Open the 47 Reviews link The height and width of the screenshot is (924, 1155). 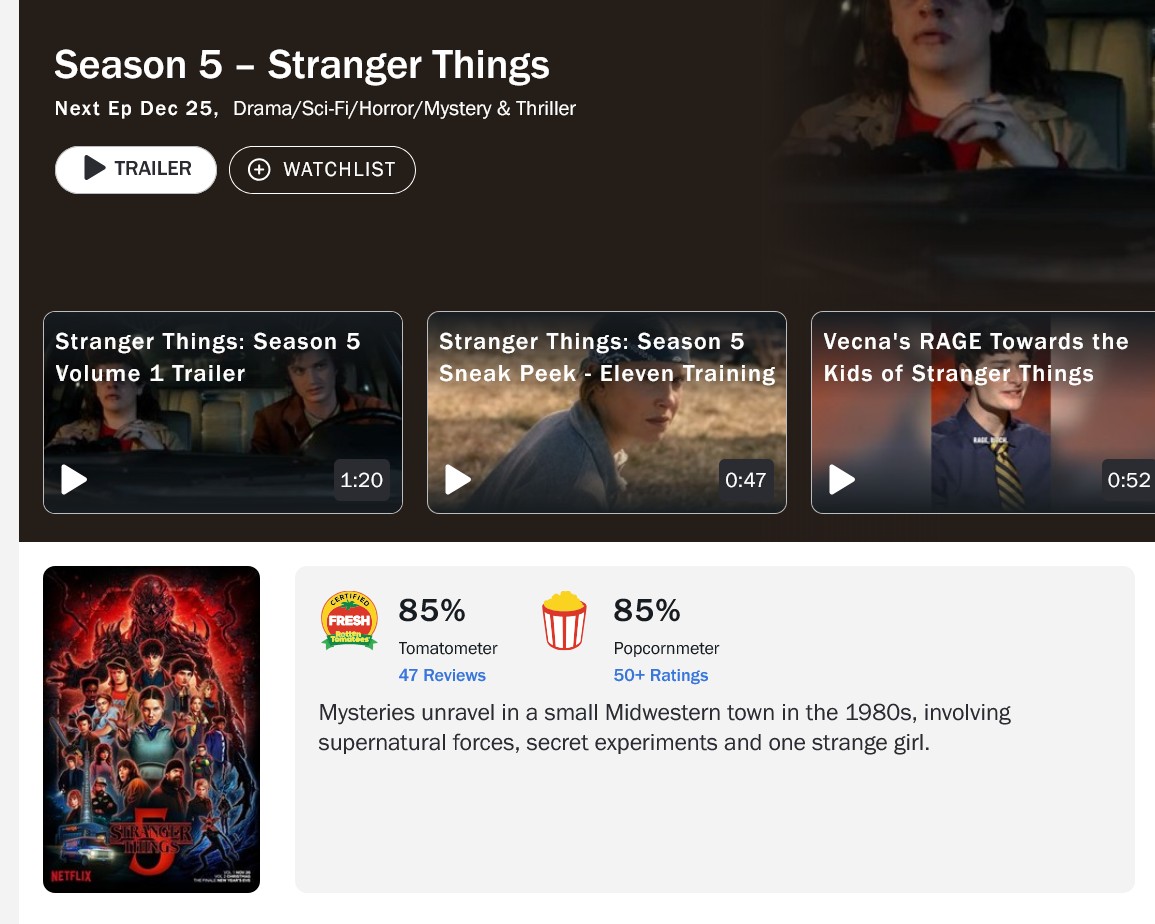(442, 675)
